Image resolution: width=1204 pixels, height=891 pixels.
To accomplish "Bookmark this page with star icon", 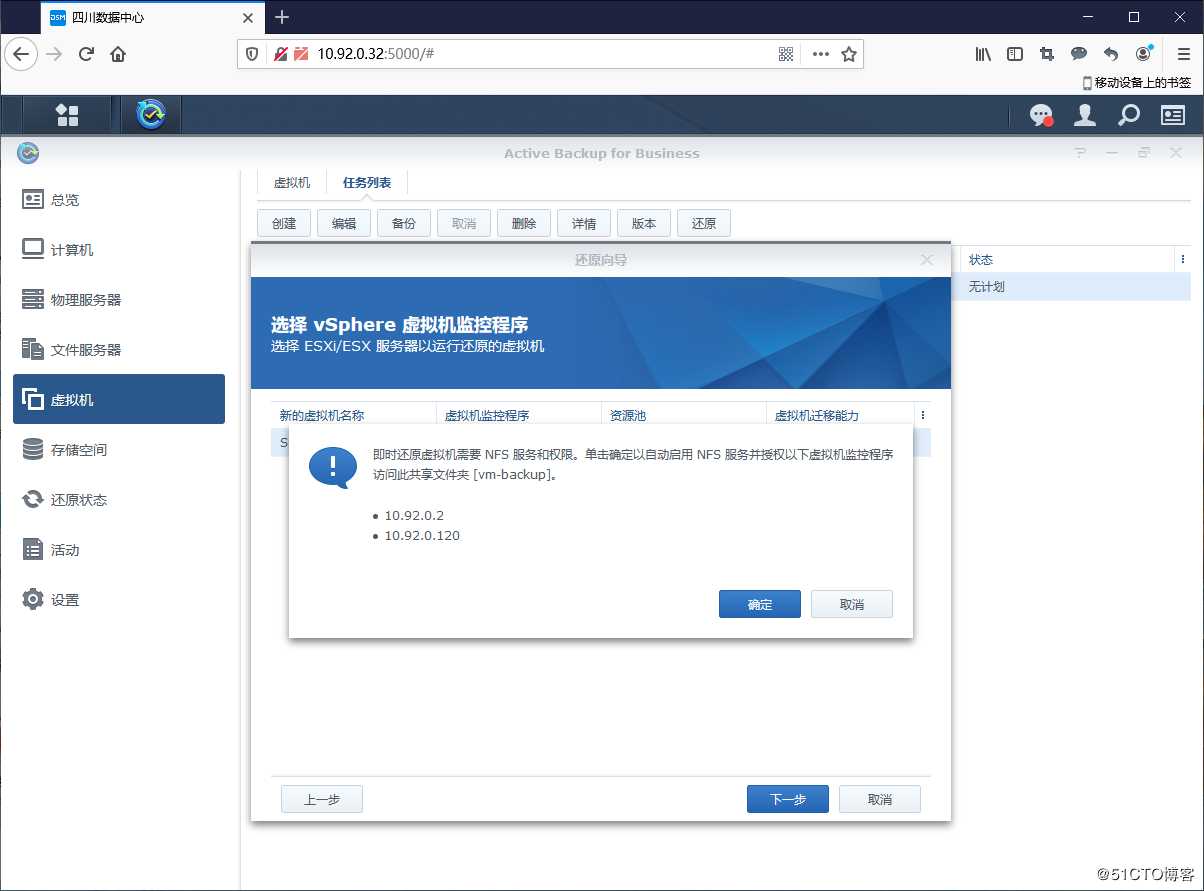I will click(849, 54).
